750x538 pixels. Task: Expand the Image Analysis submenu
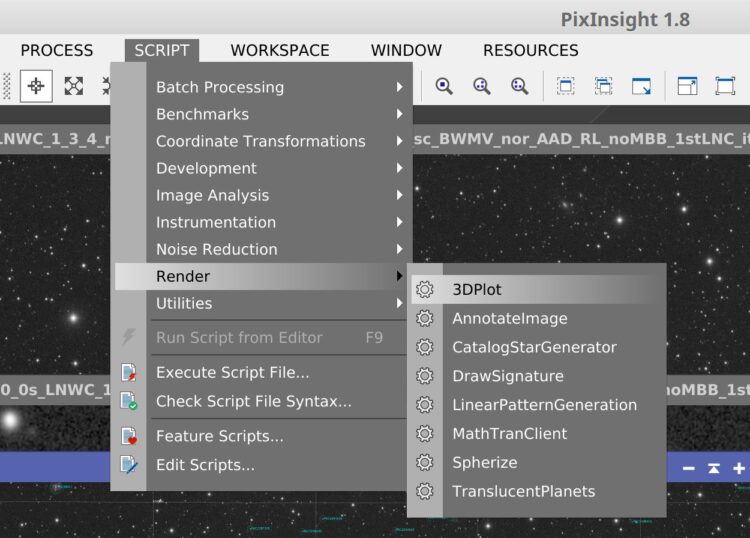261,195
